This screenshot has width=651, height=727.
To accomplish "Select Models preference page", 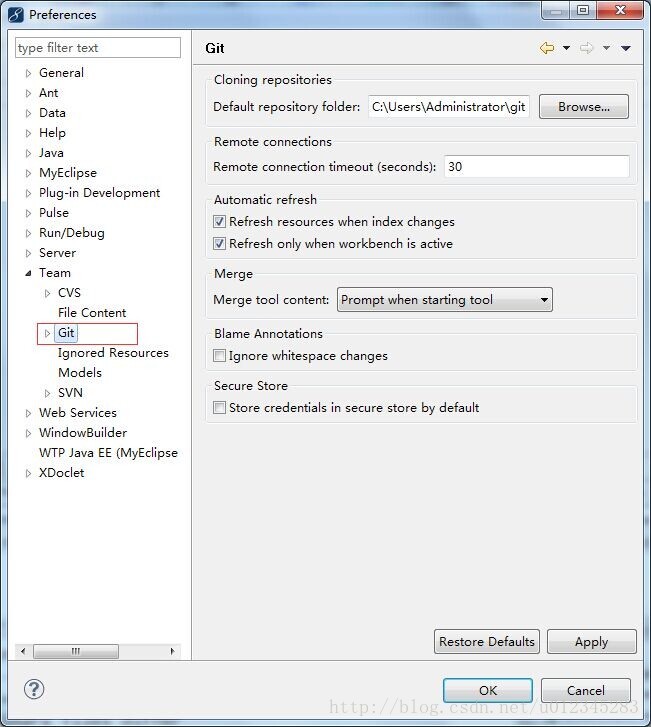I will coord(80,373).
